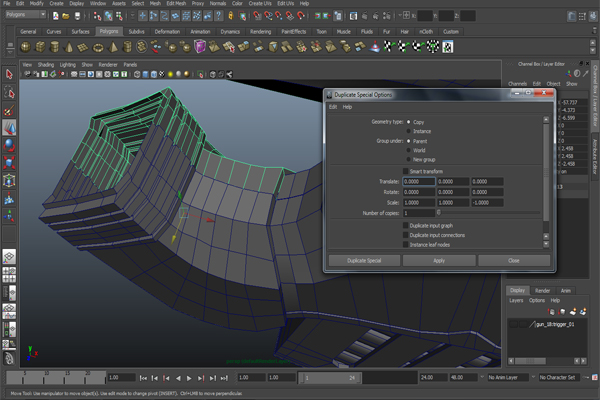Open the Create UVs menu

(260, 3)
